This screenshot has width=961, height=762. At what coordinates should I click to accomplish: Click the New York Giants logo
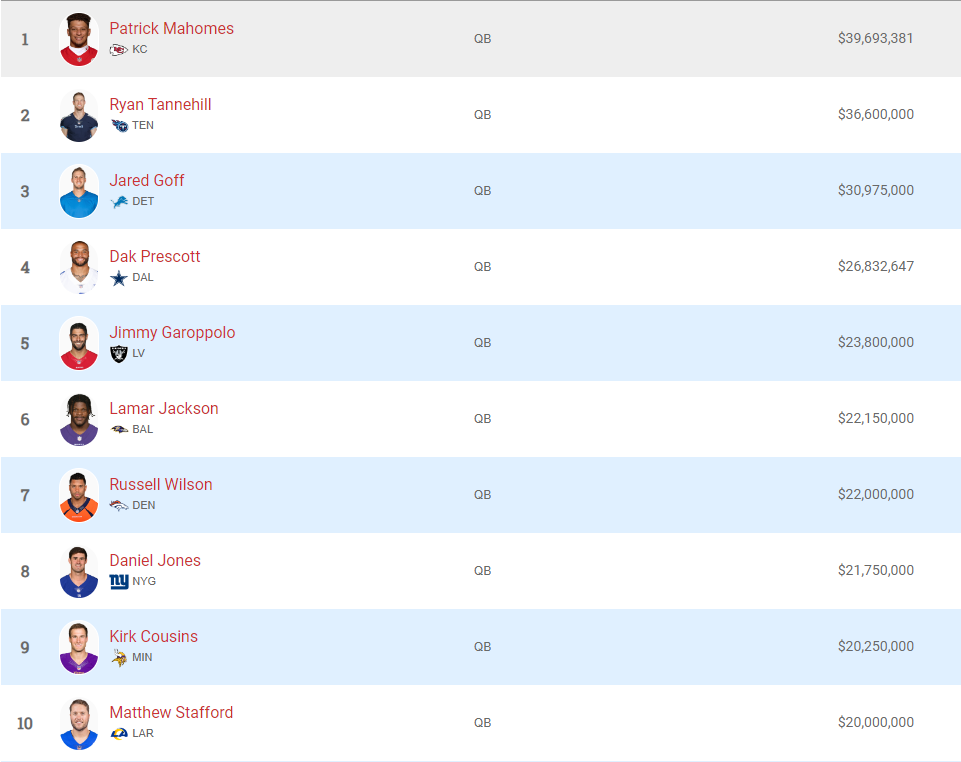119,581
